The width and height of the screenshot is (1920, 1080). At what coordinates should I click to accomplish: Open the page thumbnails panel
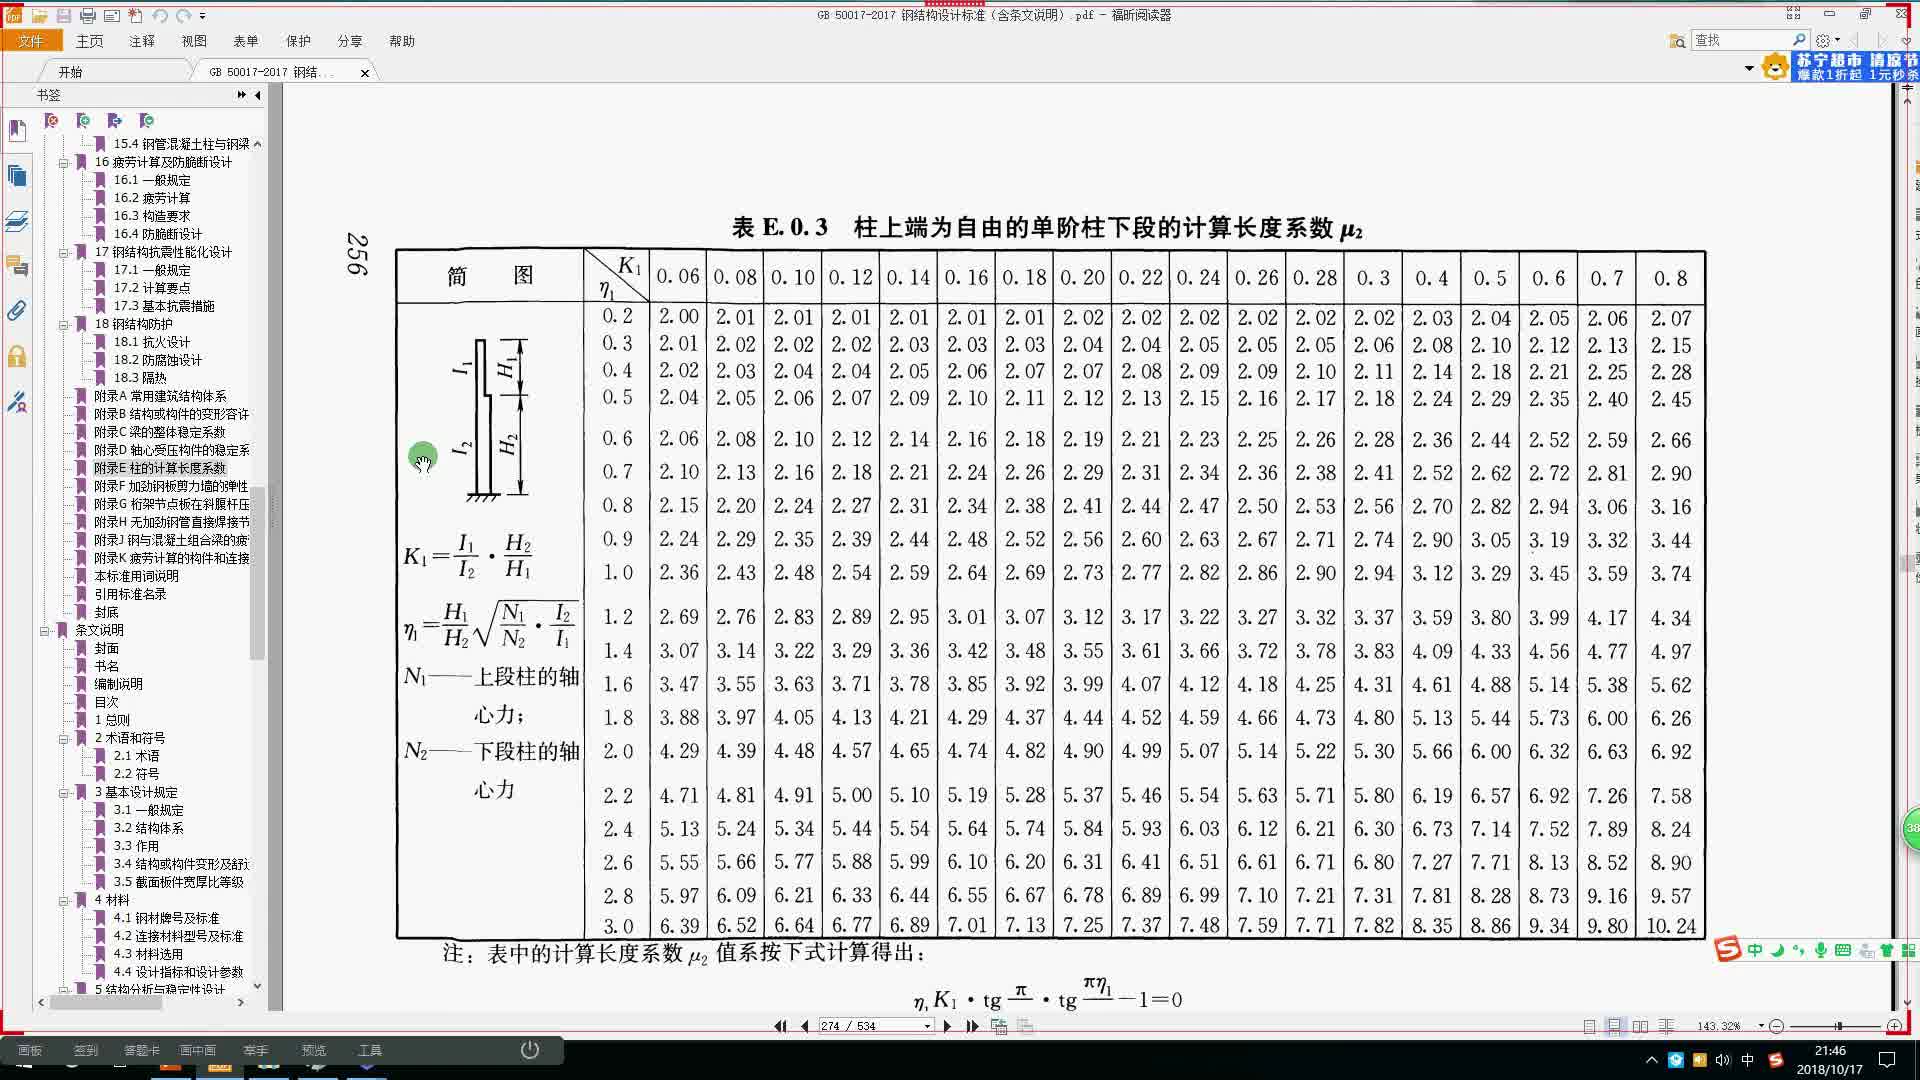[17, 176]
